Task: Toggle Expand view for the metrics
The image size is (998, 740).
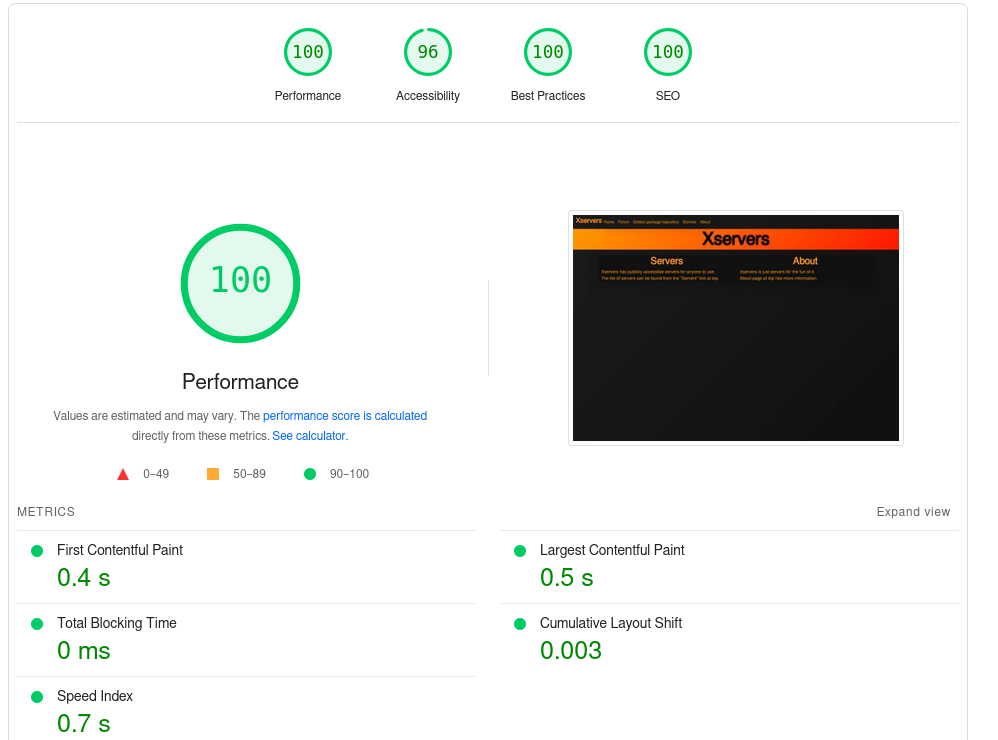Action: 913,512
